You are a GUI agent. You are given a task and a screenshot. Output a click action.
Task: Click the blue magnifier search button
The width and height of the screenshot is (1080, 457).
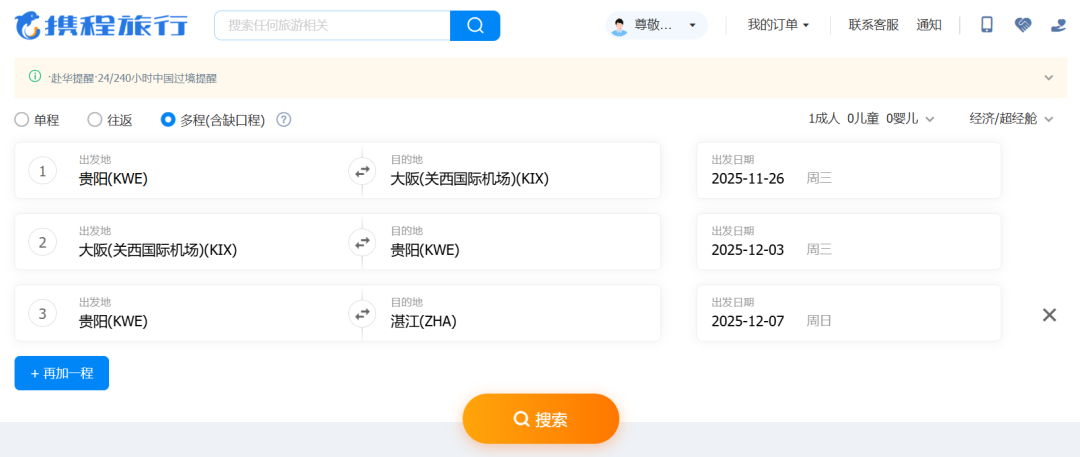pyautogui.click(x=475, y=26)
